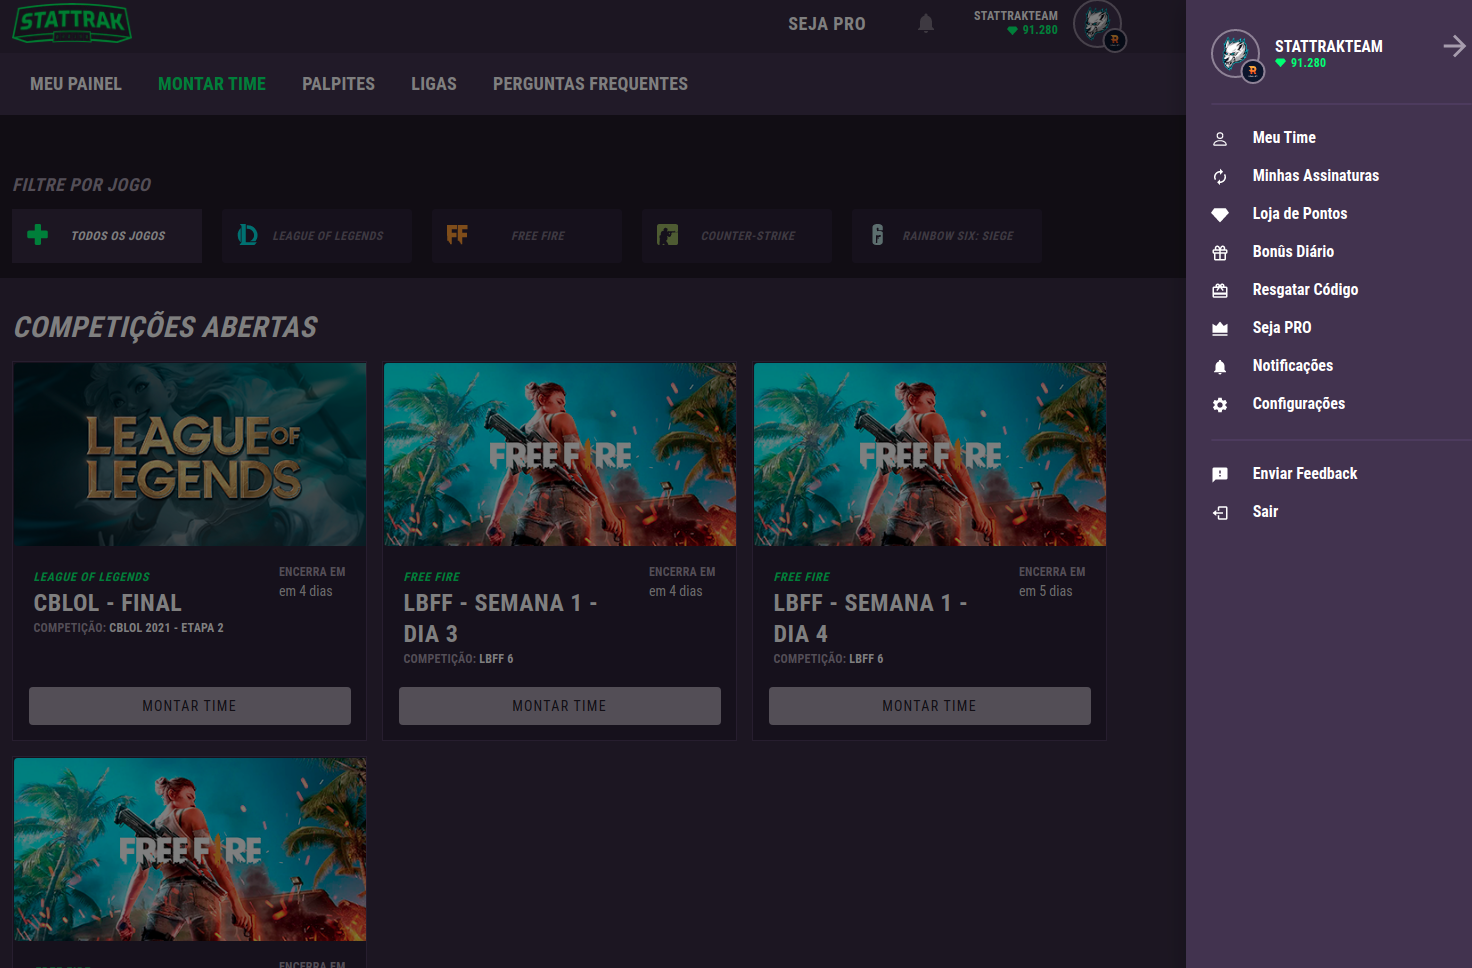The image size is (1472, 968).
Task: Open the LBFF Semana 1 Dia 4 banner
Action: pos(930,455)
